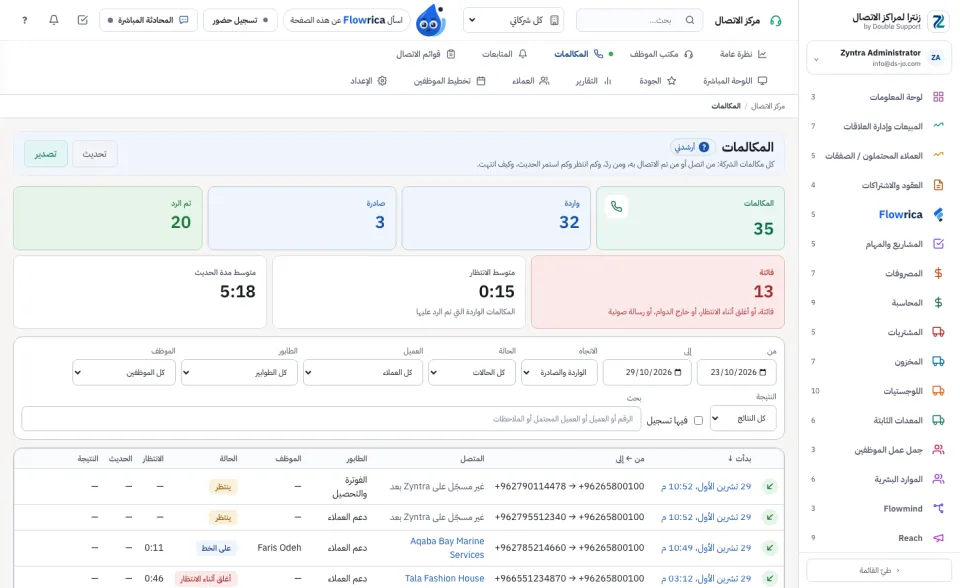Open لوحة المعلومات dashboard sidebar icon
This screenshot has width=960, height=588.
(938, 97)
